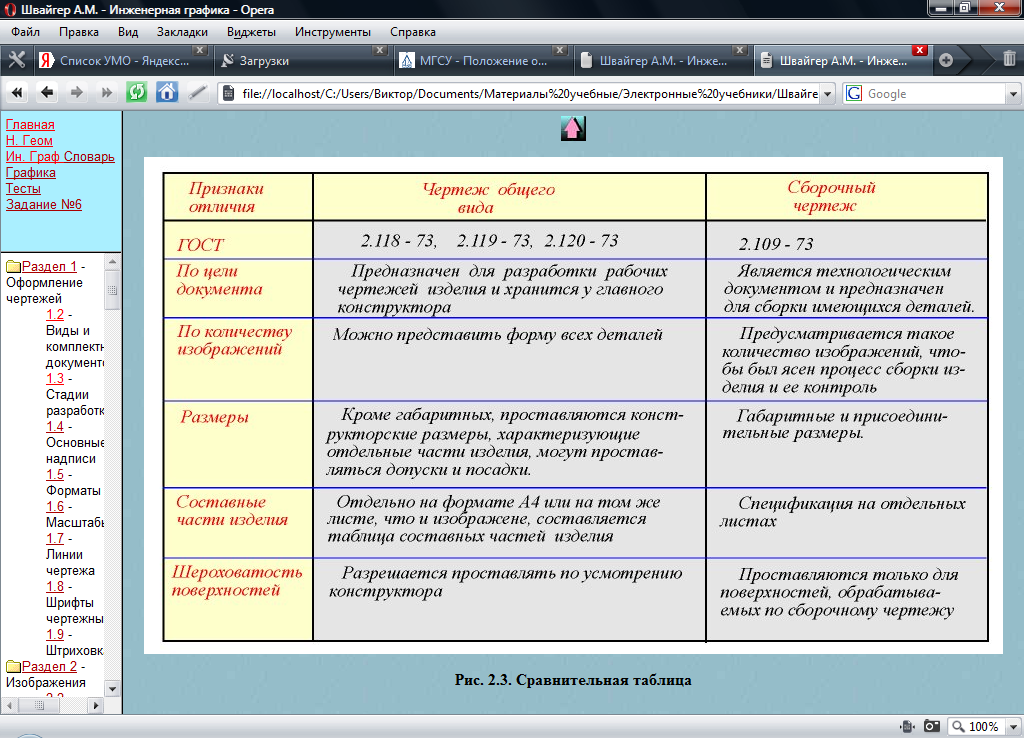Click the Рис. 2.3. Сравнительная таблица caption

click(x=573, y=680)
